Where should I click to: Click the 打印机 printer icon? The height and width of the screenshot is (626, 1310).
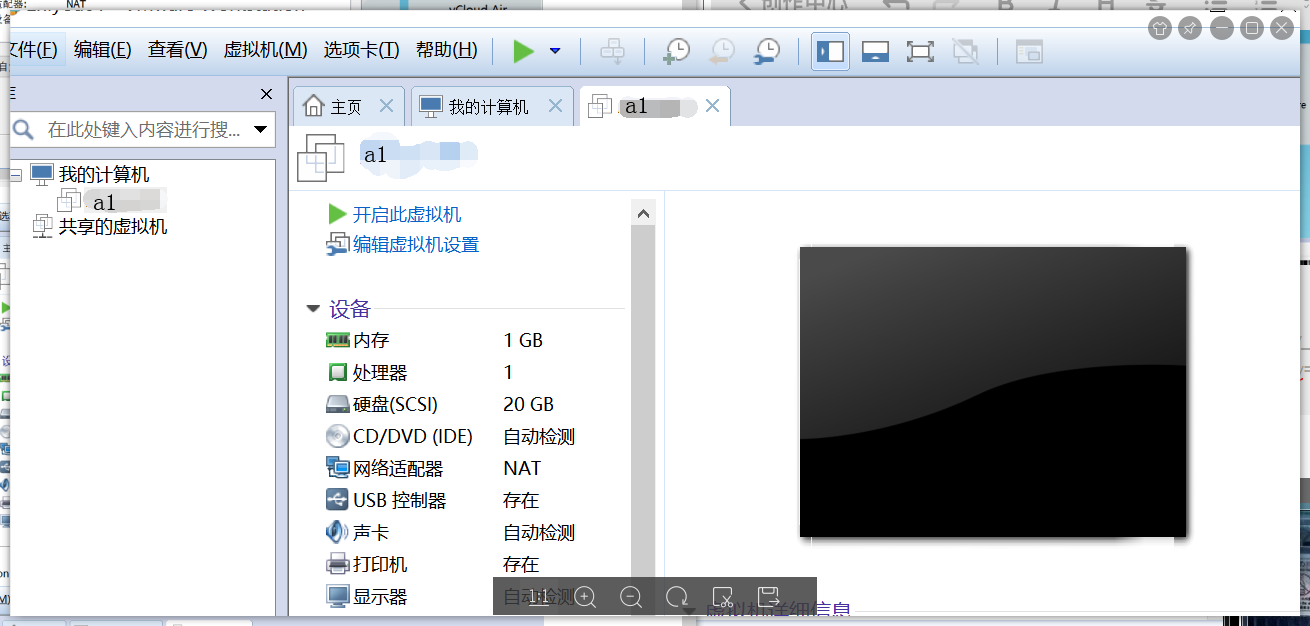pyautogui.click(x=337, y=564)
